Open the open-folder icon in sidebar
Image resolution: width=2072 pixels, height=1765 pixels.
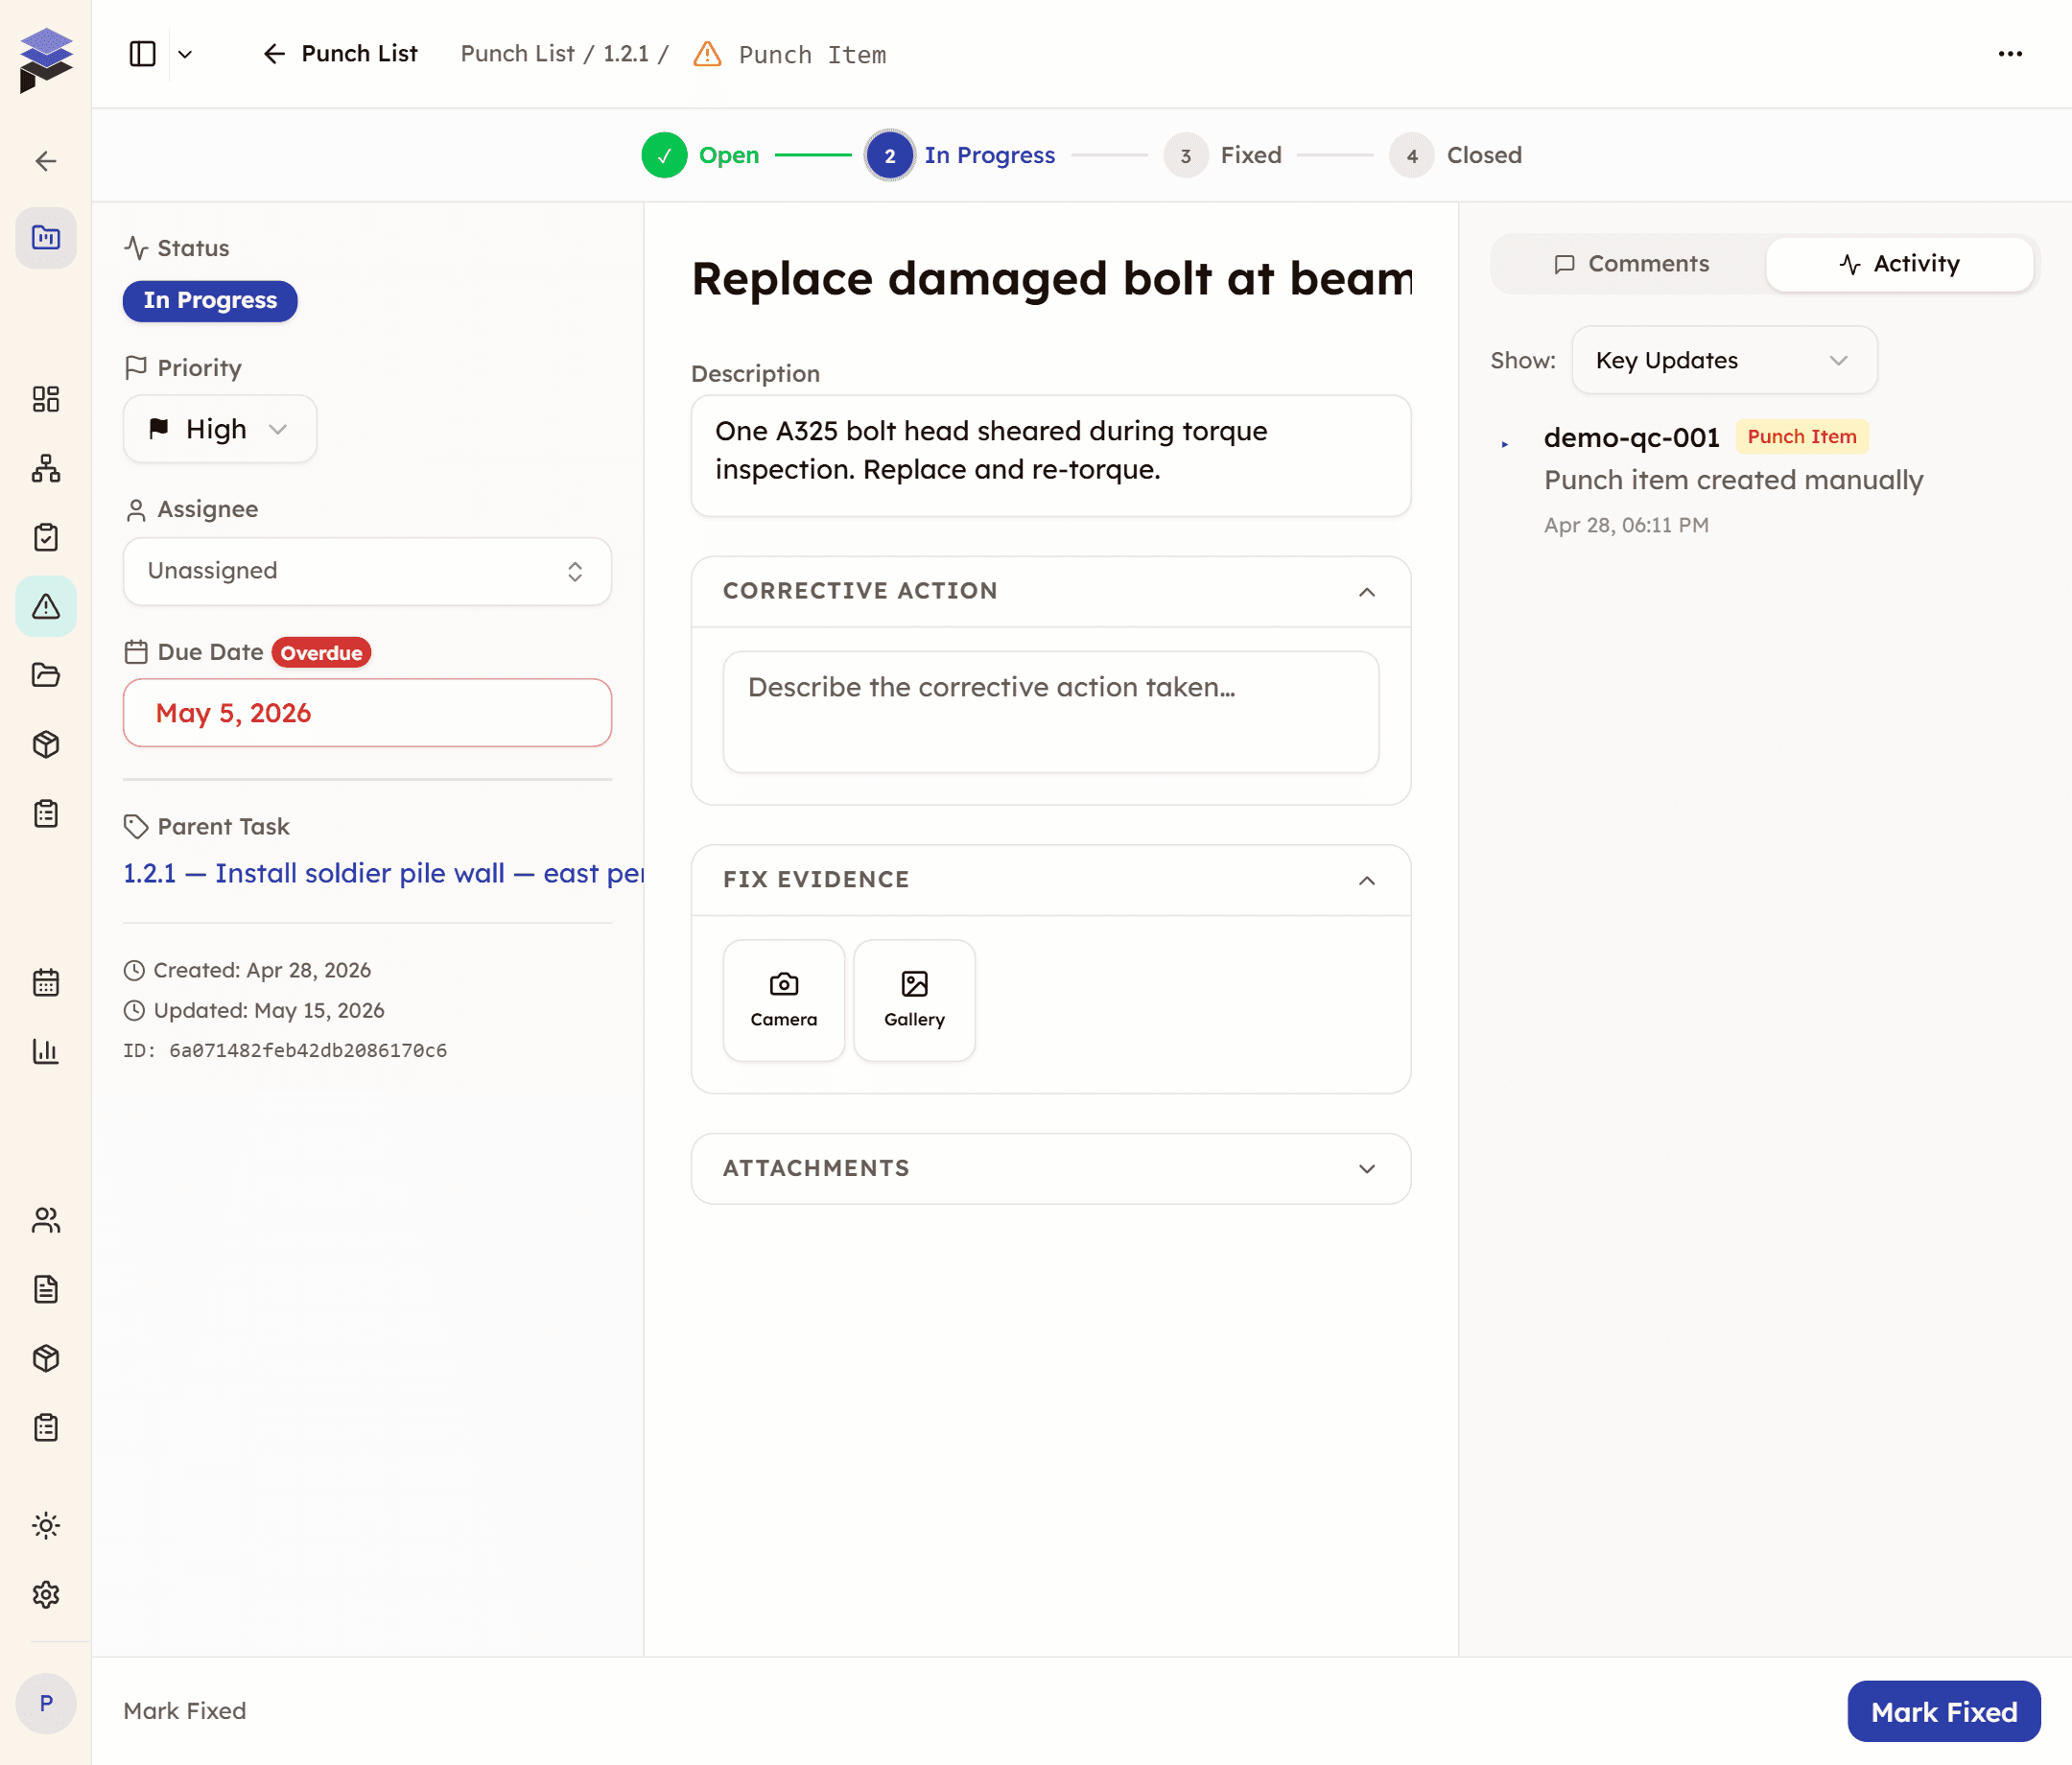tap(46, 675)
